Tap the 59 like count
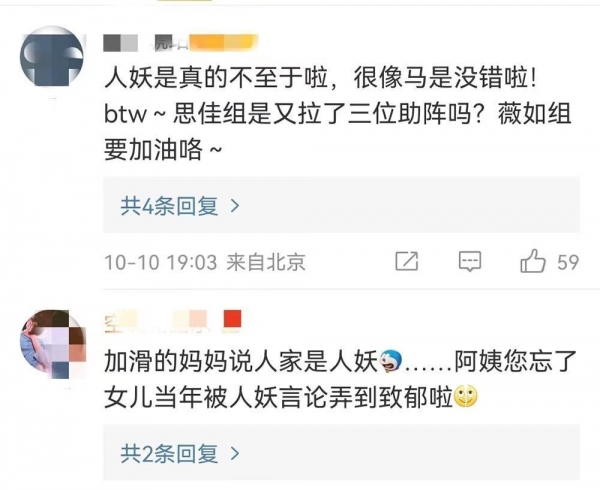The width and height of the screenshot is (600, 490). (x=568, y=262)
